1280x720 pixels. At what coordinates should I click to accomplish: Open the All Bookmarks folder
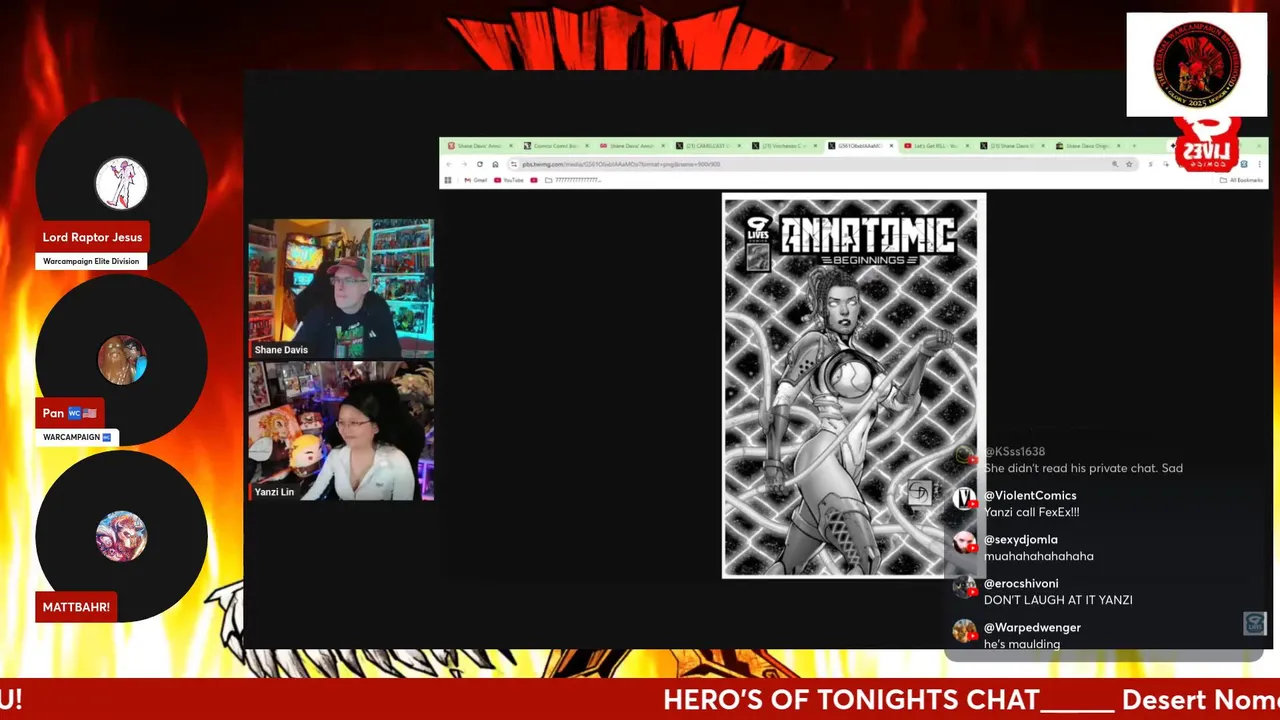[1241, 180]
